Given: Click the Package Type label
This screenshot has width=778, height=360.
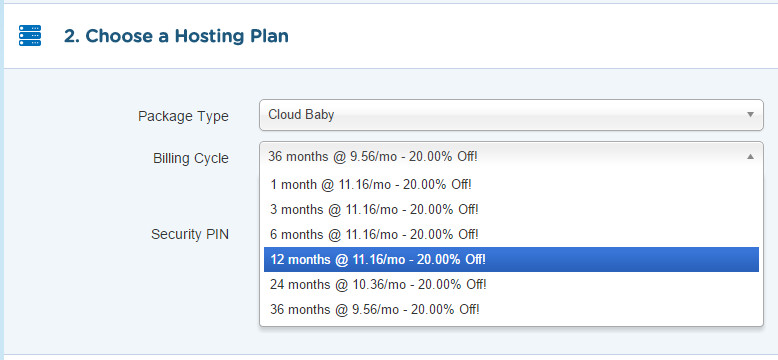Looking at the screenshot, I should point(184,117).
